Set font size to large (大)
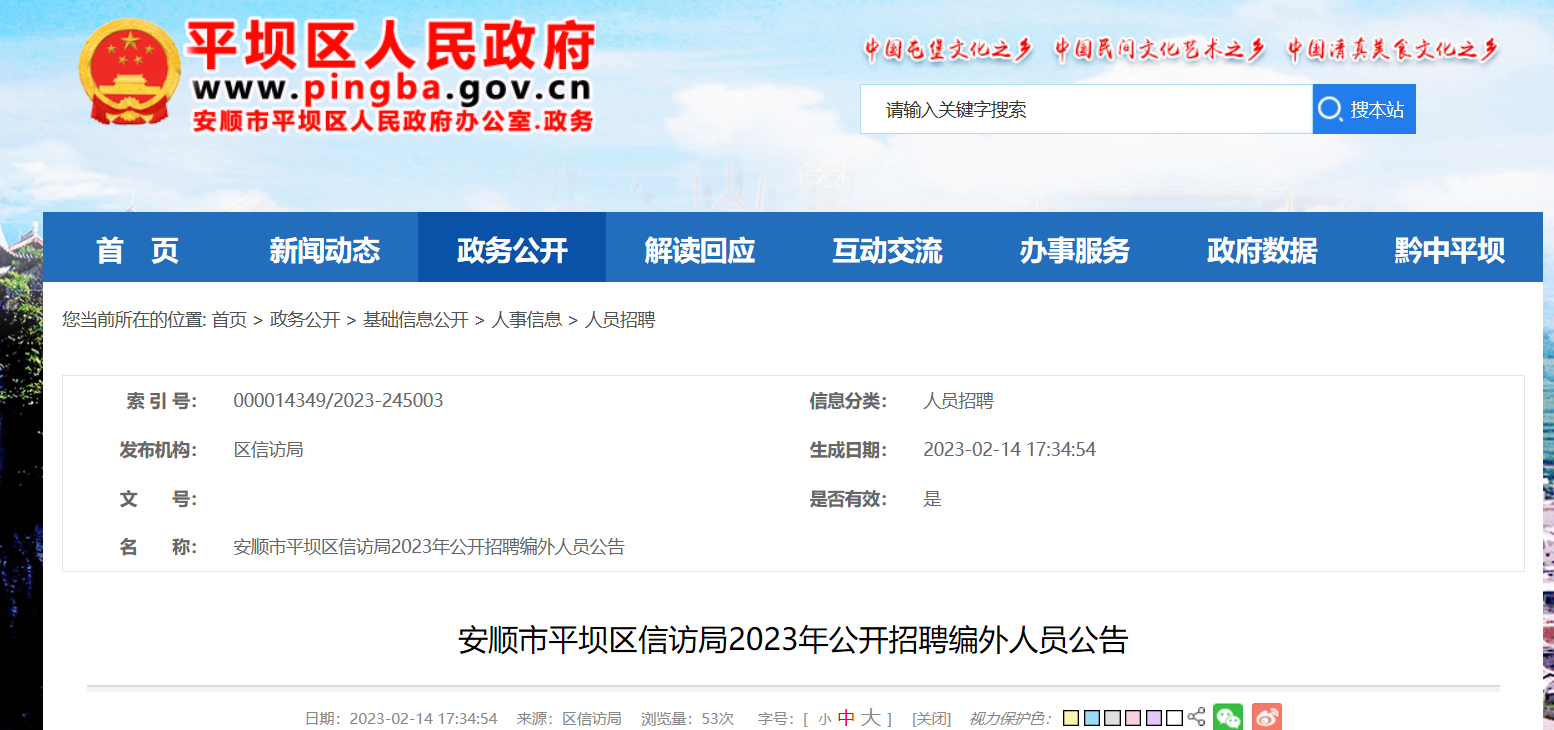This screenshot has width=1554, height=730. 871,717
